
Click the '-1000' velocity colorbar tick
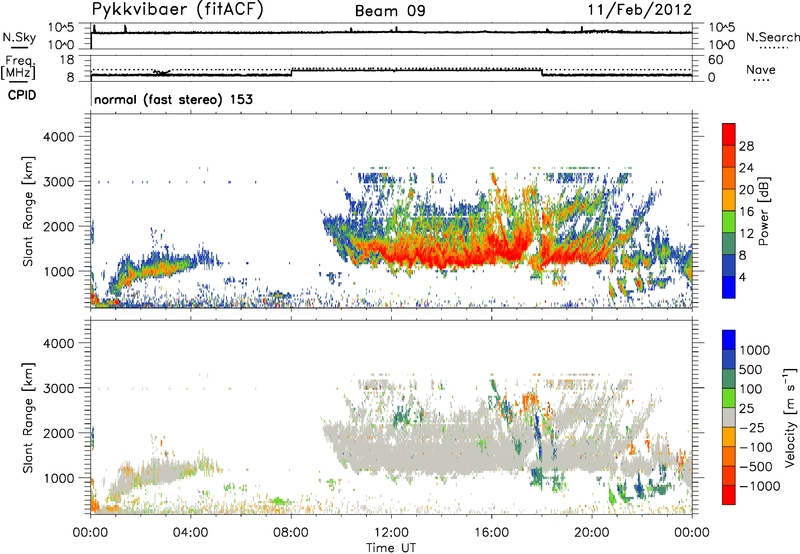click(x=759, y=486)
